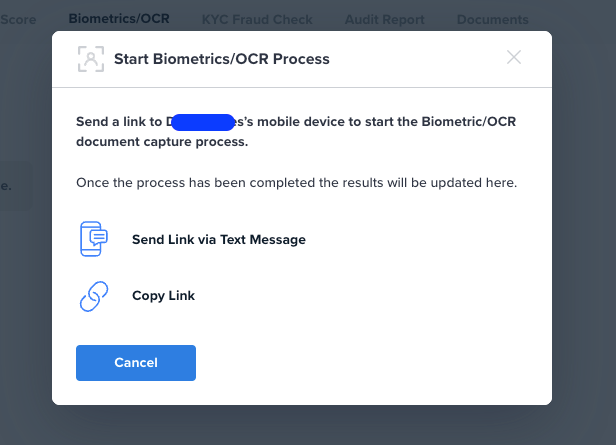Open the Audit Report tab

tap(384, 19)
